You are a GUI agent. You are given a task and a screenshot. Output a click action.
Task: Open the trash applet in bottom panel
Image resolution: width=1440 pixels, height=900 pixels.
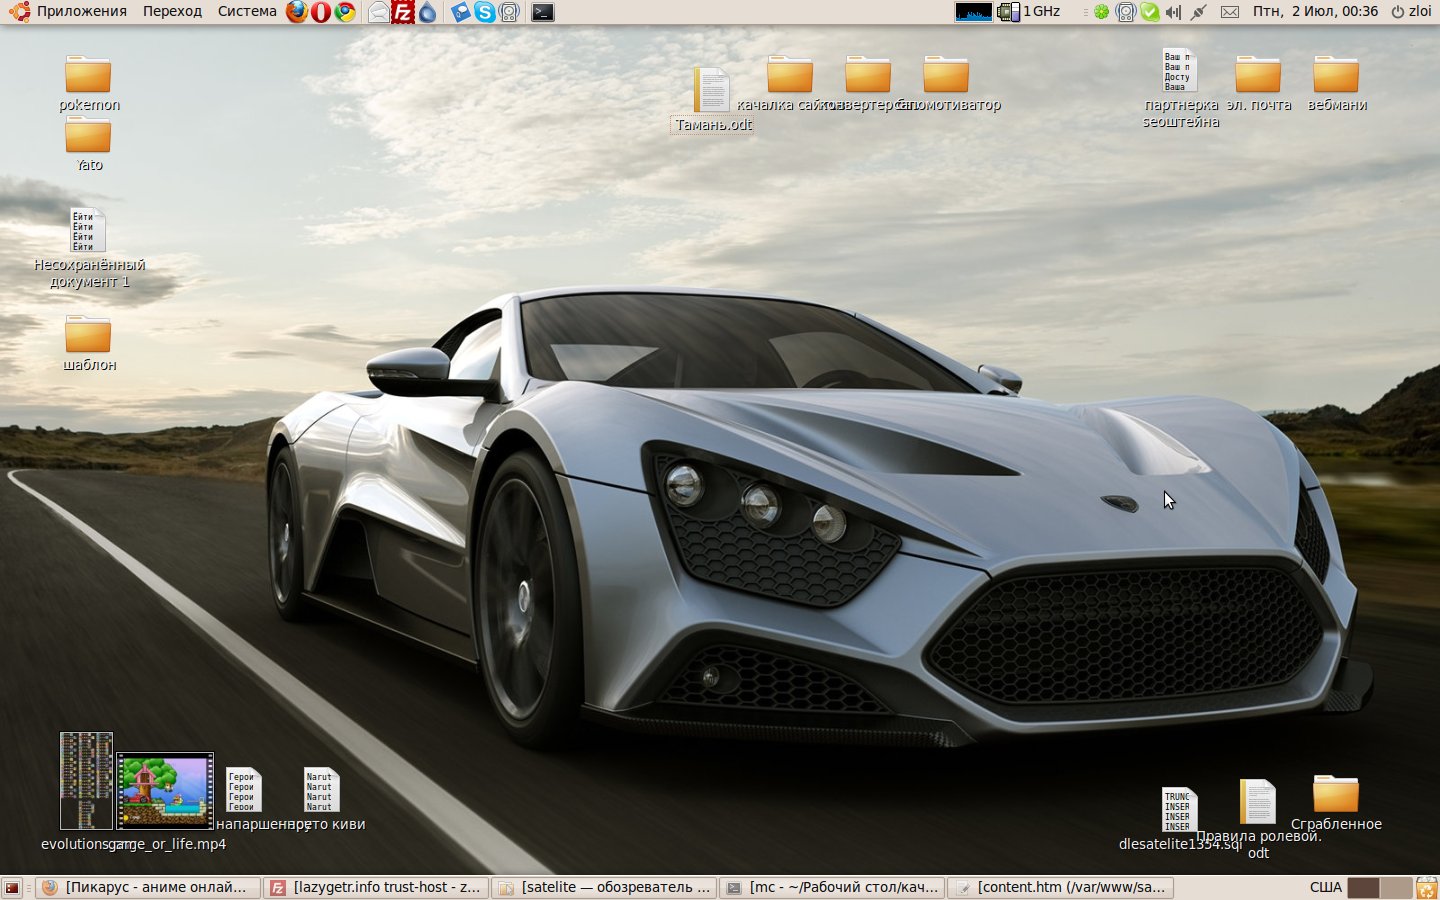[x=1427, y=887]
